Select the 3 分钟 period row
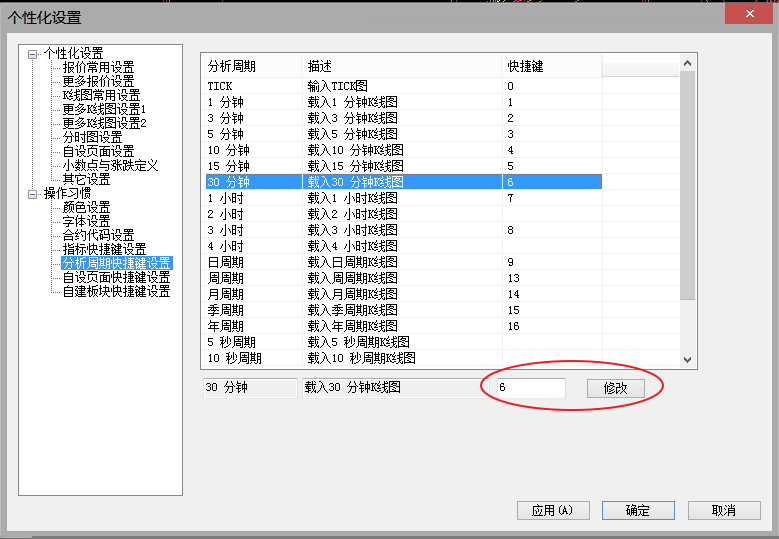The width and height of the screenshot is (779, 539). coord(403,118)
